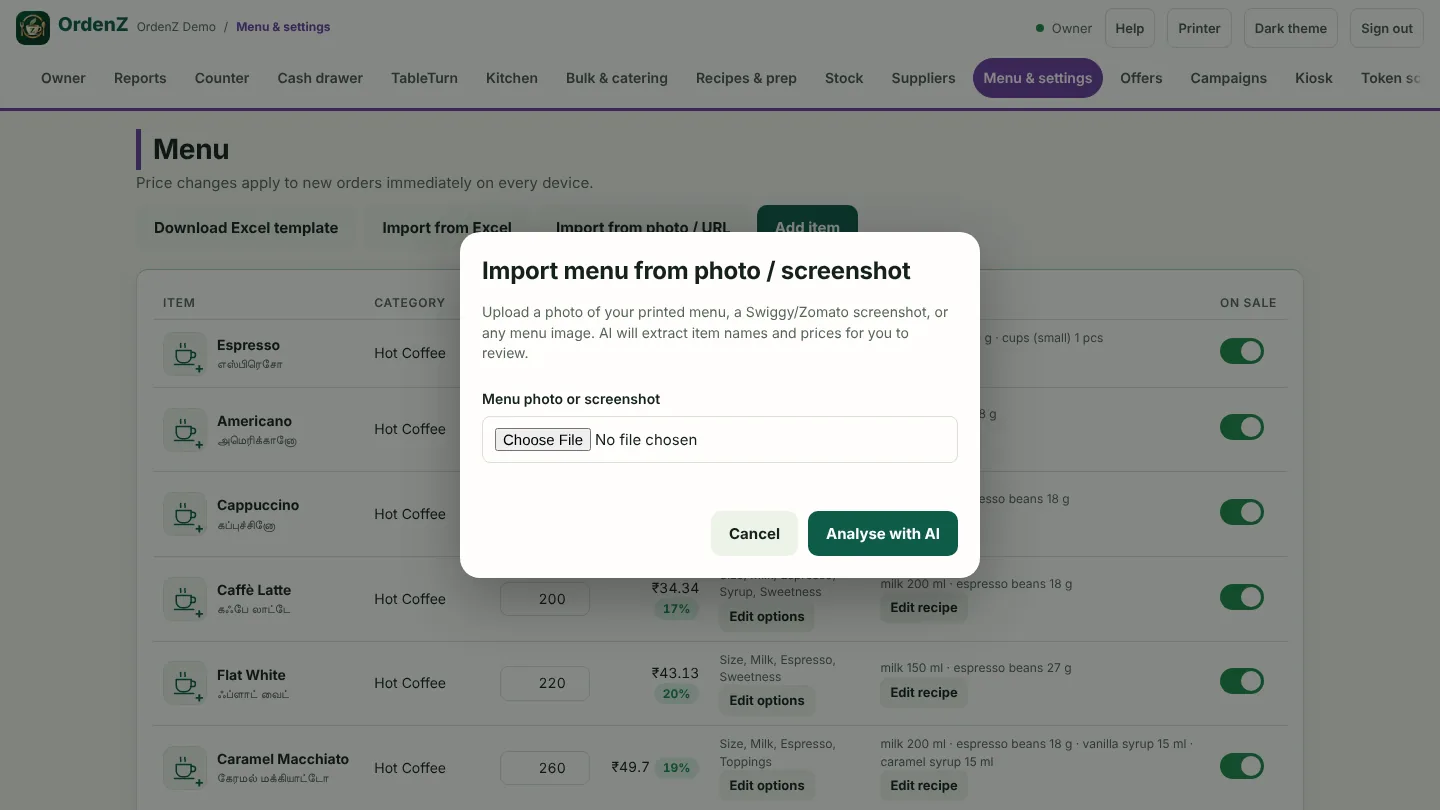Click Analyse with AI button
The width and height of the screenshot is (1440, 810).
[883, 534]
